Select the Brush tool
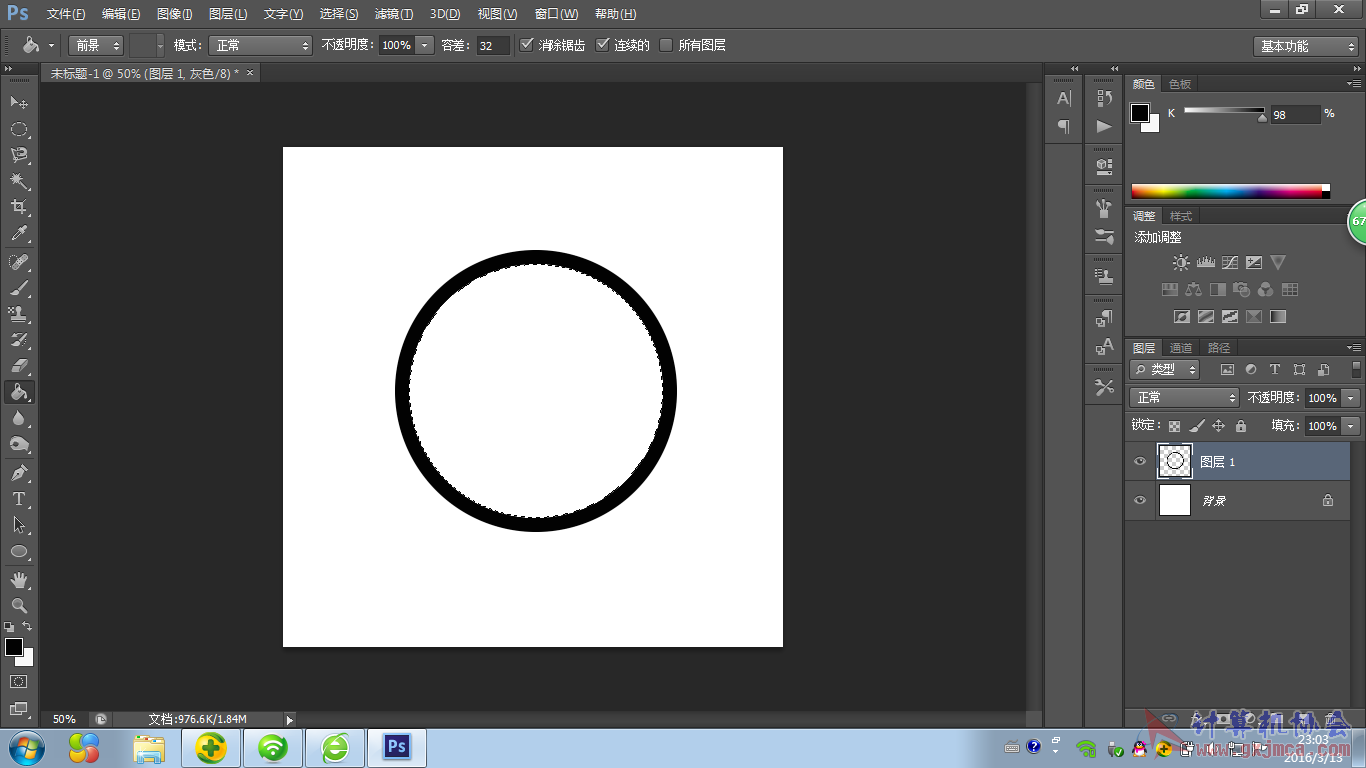The height and width of the screenshot is (768, 1366). (x=19, y=288)
